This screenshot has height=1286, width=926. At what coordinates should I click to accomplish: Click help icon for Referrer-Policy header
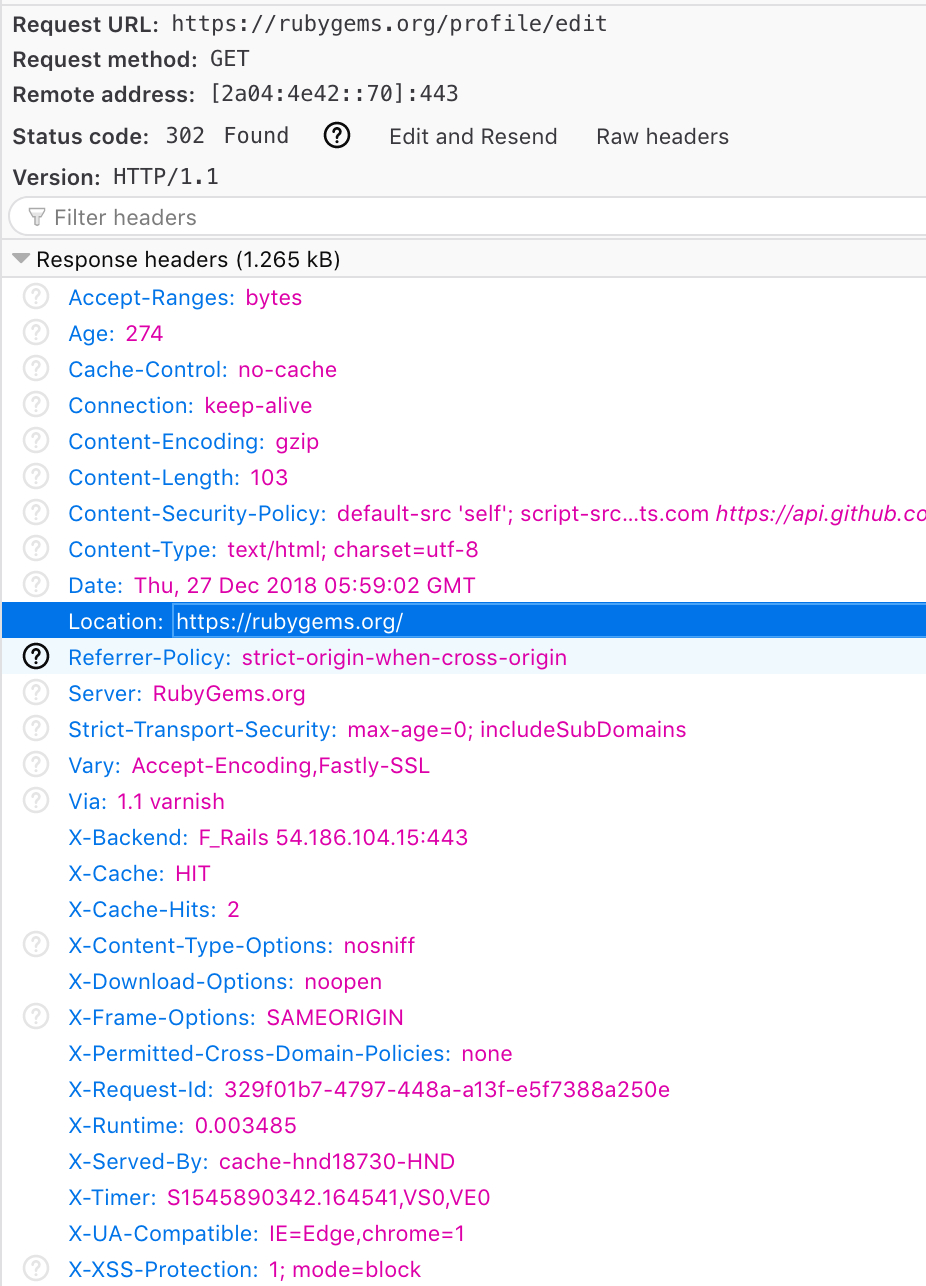point(36,657)
